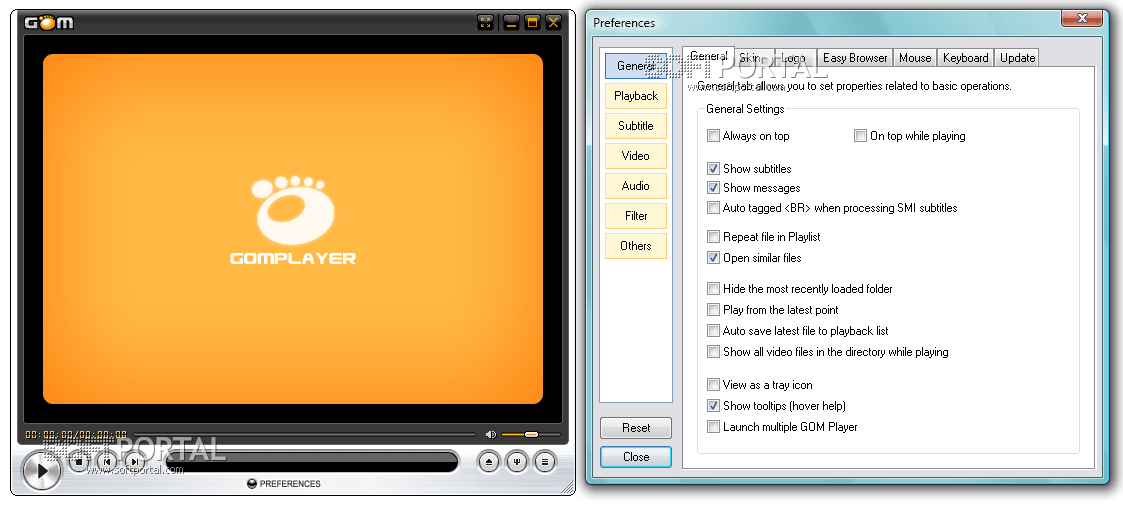Viewport: 1123px width, 505px height.
Task: Switch to the Mouse tab
Action: [x=915, y=58]
